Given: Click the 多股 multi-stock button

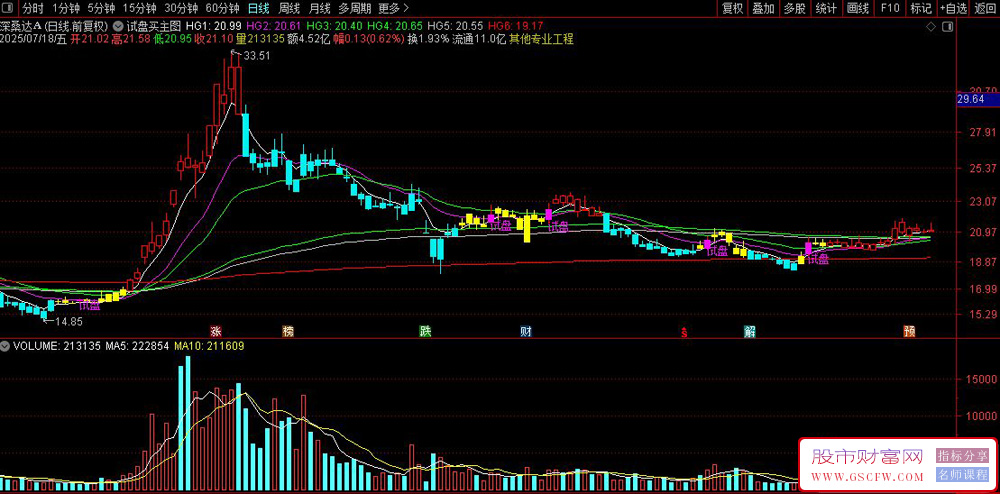Looking at the screenshot, I should [794, 8].
